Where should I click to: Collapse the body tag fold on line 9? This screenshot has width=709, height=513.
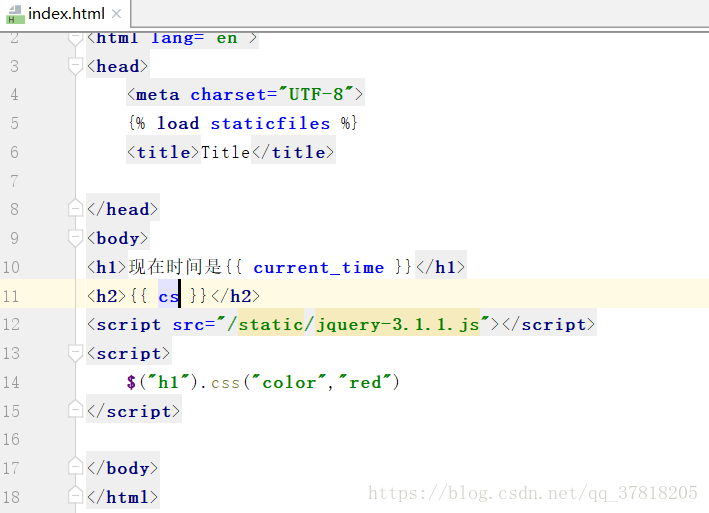pos(75,238)
